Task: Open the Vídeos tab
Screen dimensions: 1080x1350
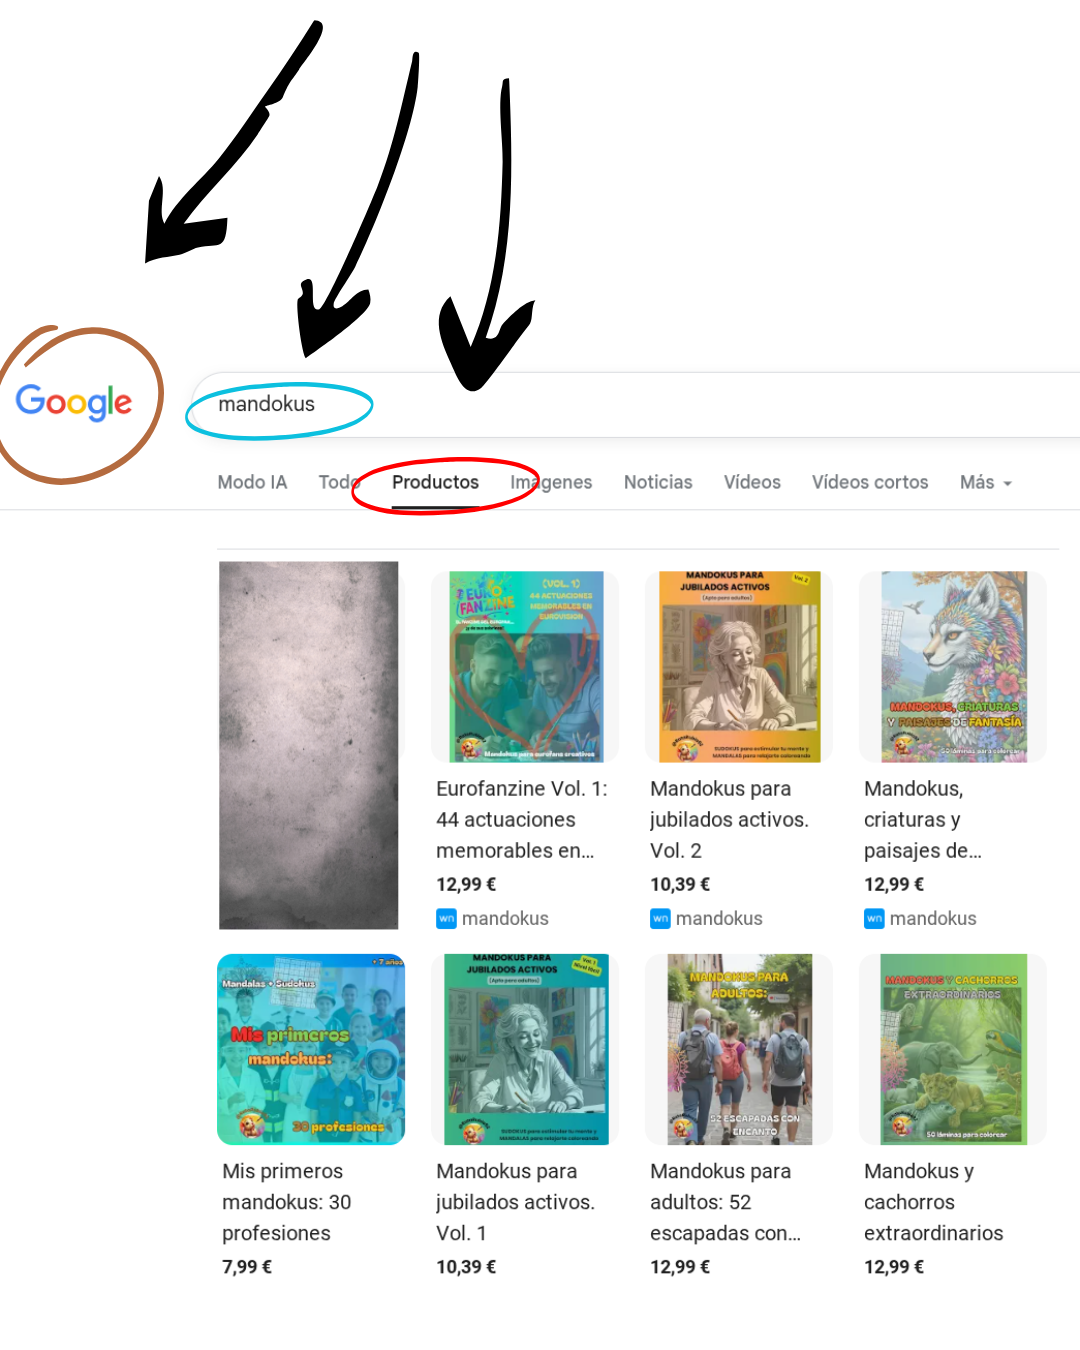Action: coord(752,482)
